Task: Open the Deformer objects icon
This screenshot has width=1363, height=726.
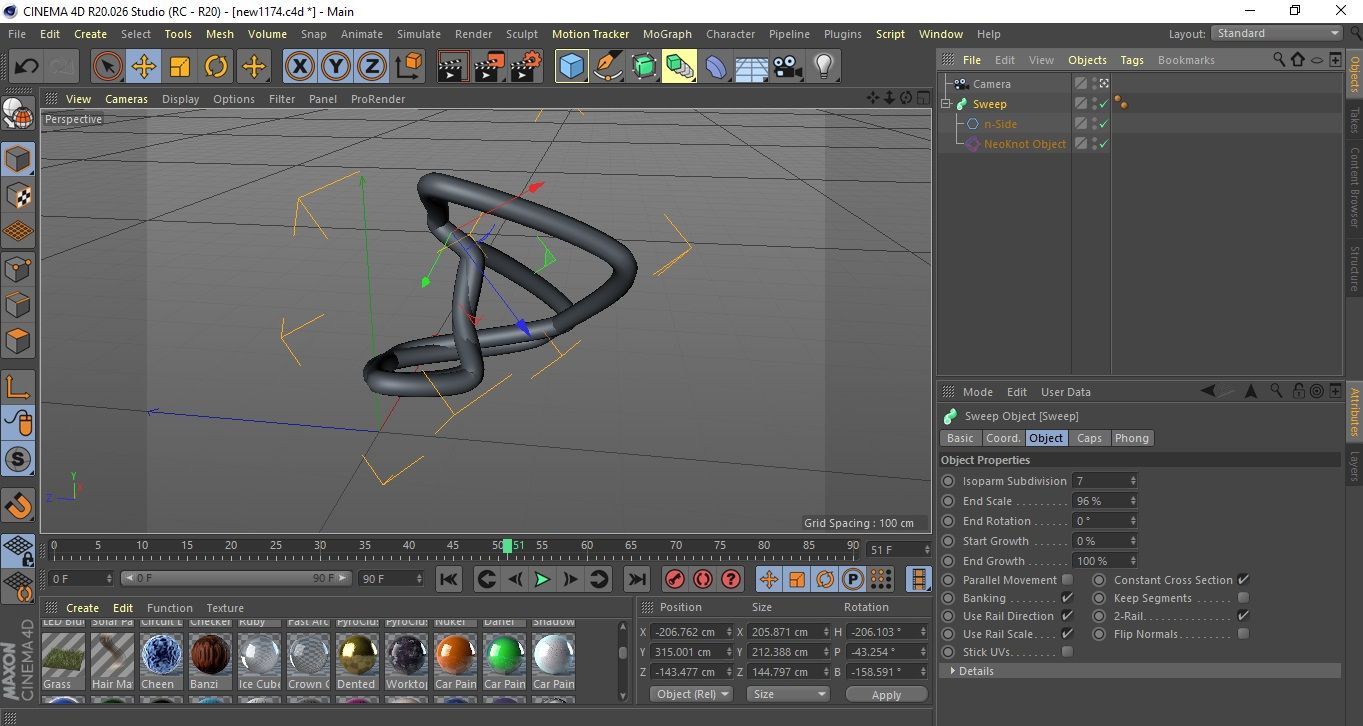Action: click(x=716, y=67)
